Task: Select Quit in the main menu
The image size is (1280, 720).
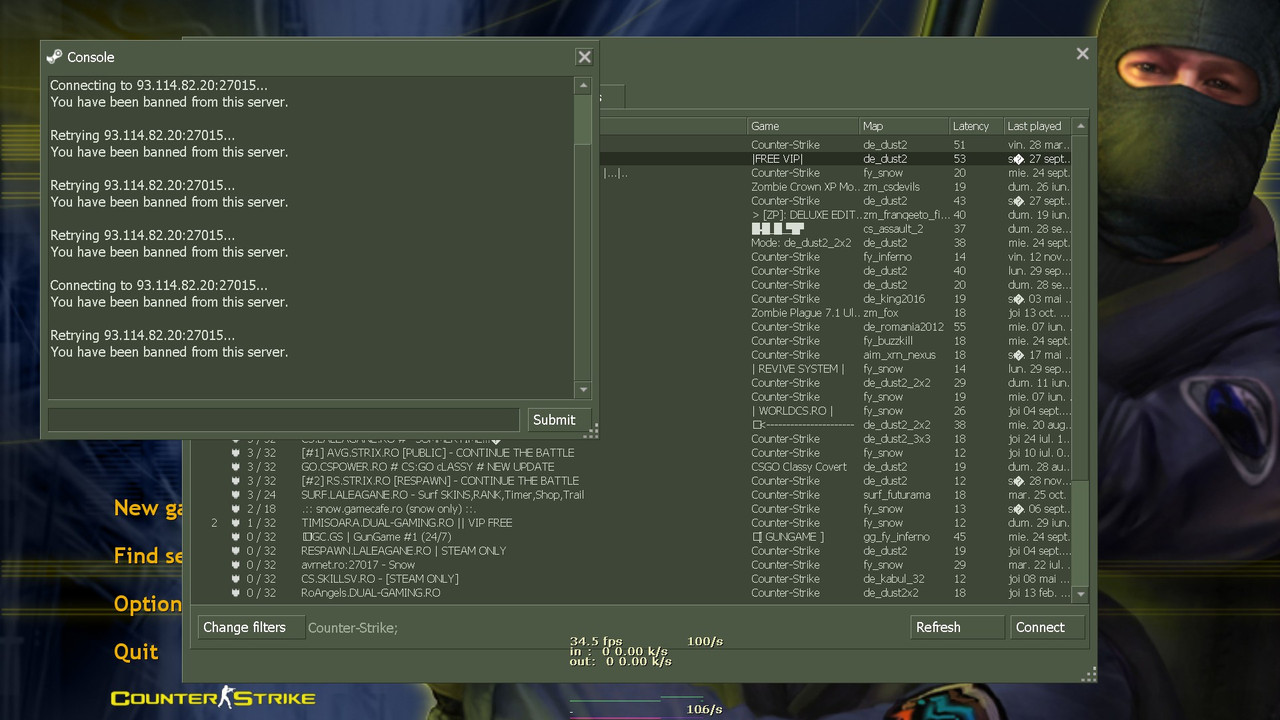Action: click(x=136, y=652)
